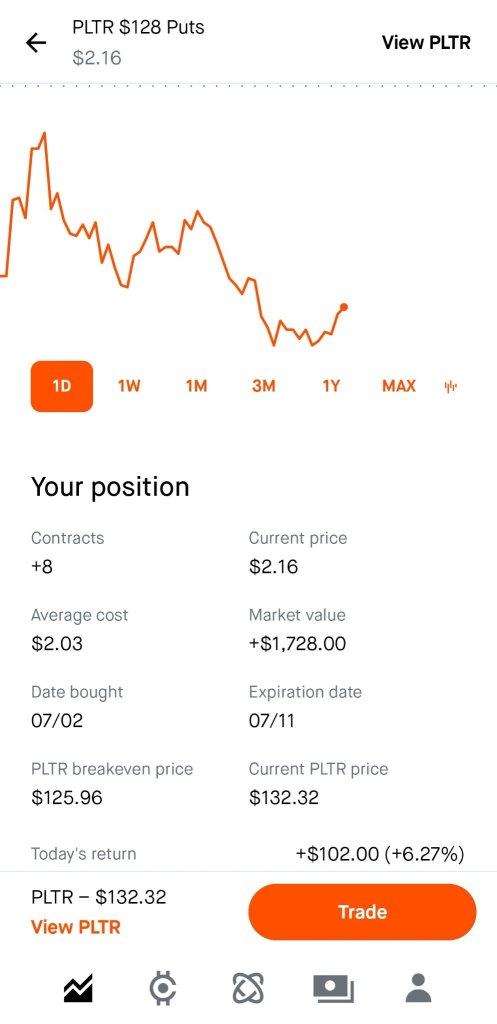The image size is (497, 1024).
Task: Open View PLTR link at top right
Action: (x=426, y=42)
